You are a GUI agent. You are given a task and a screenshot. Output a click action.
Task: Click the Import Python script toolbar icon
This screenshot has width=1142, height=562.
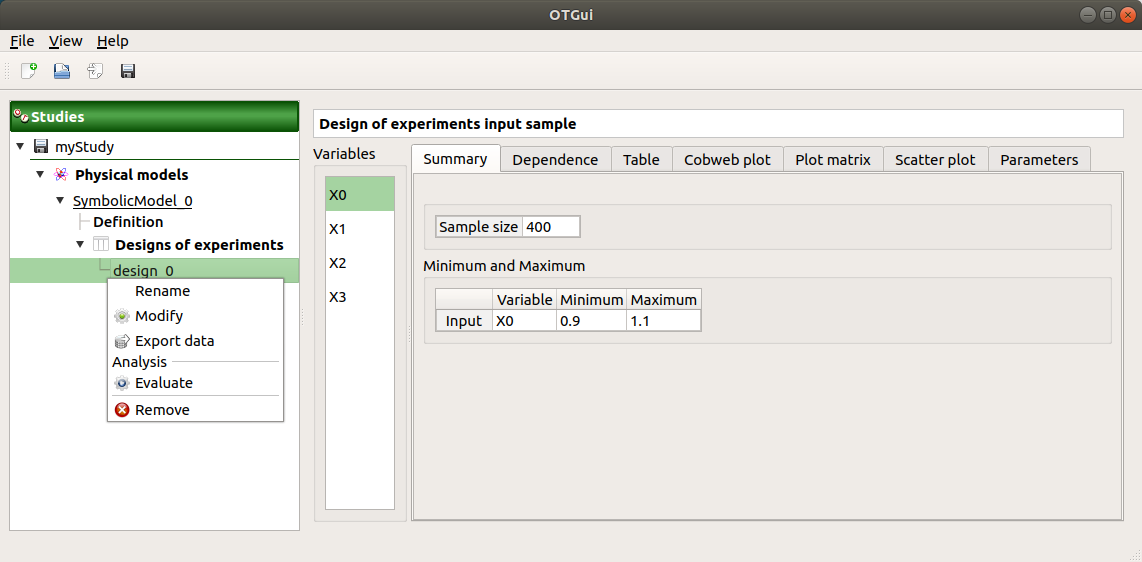(x=95, y=71)
